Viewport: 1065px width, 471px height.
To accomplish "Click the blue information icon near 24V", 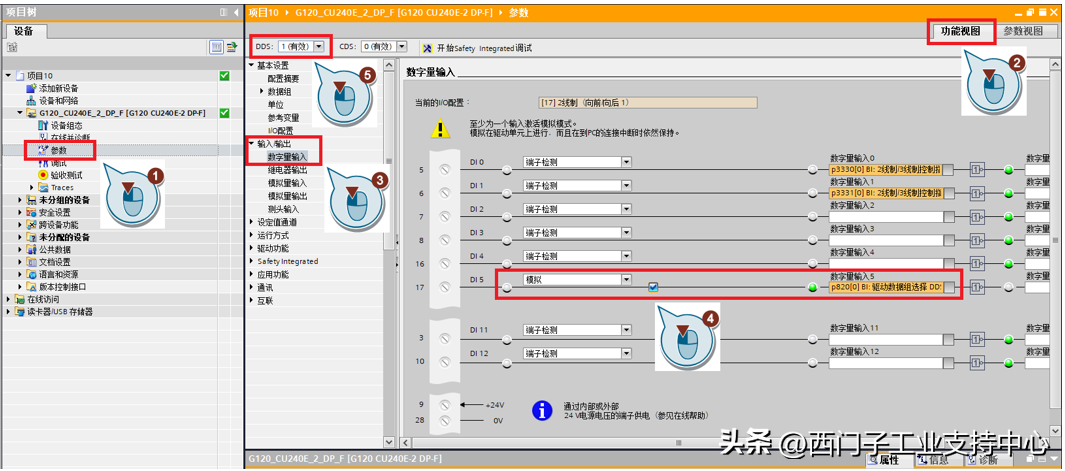I will (541, 410).
